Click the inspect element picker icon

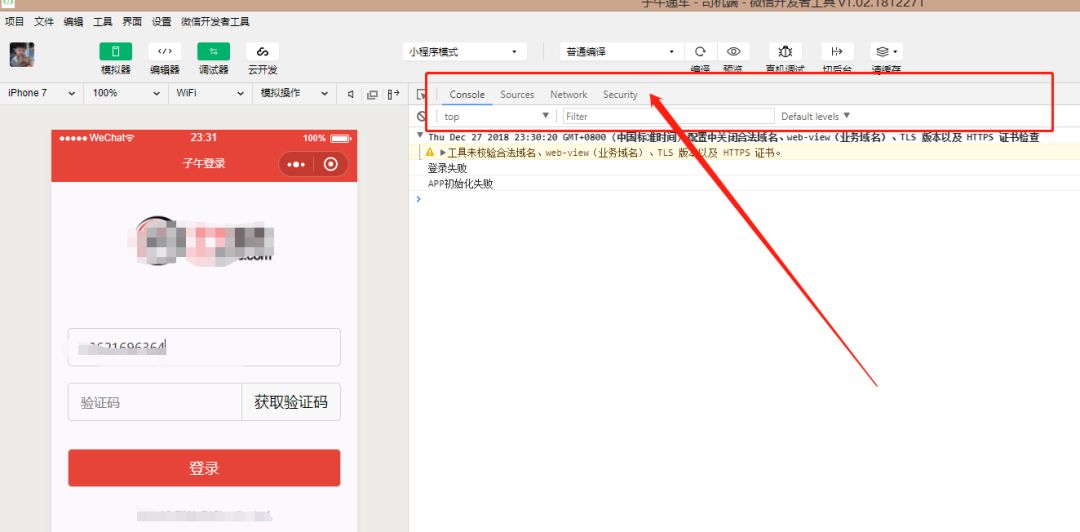point(422,94)
